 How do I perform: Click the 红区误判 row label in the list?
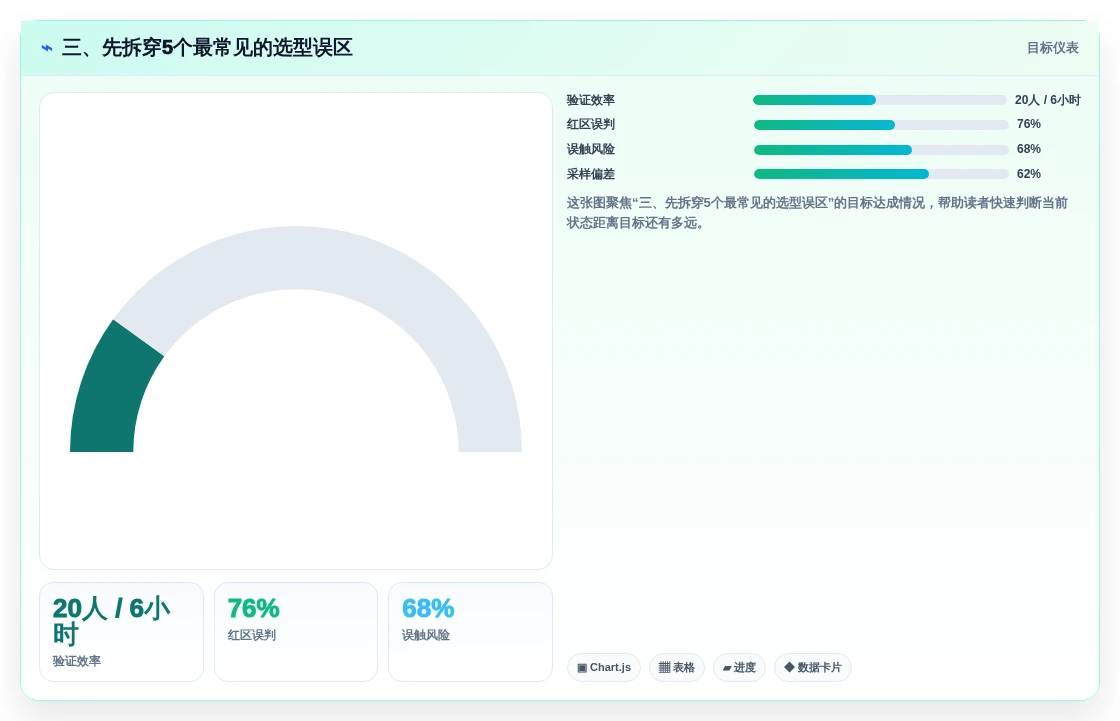(x=591, y=124)
